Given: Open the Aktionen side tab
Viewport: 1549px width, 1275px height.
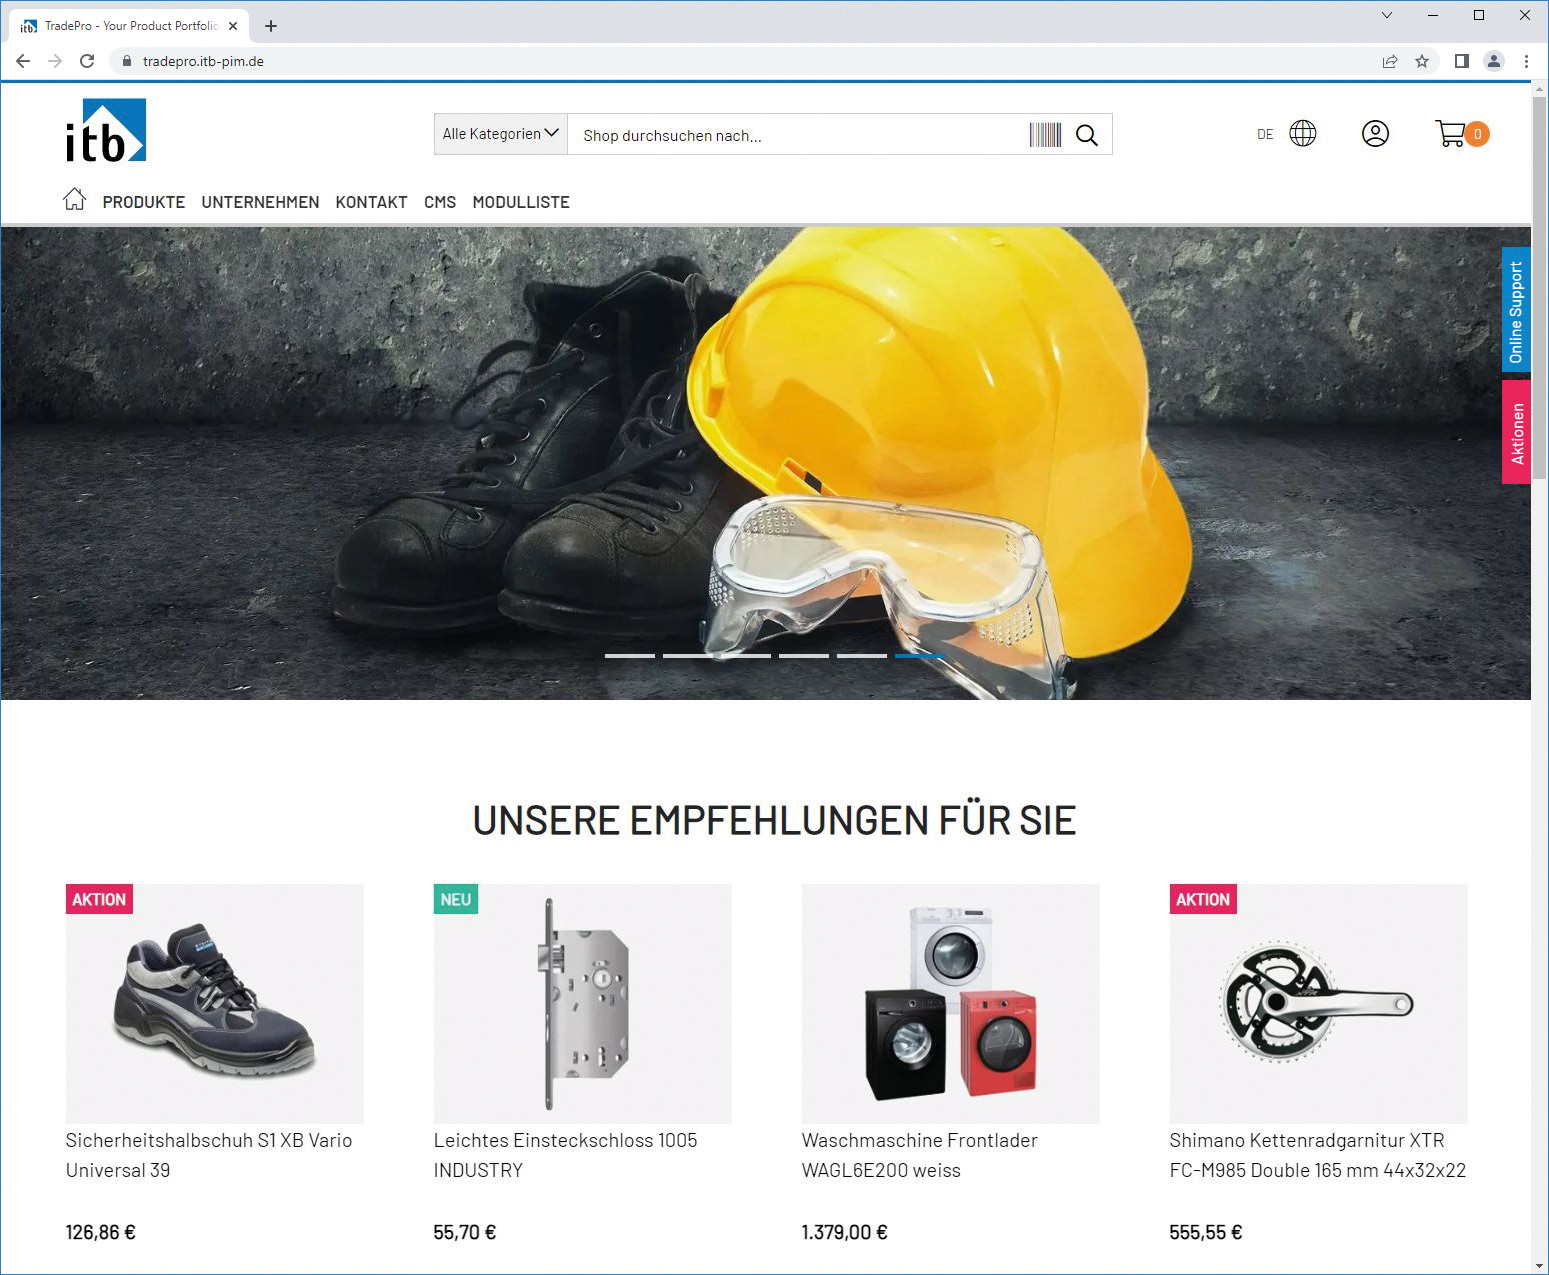Looking at the screenshot, I should pos(1516,432).
